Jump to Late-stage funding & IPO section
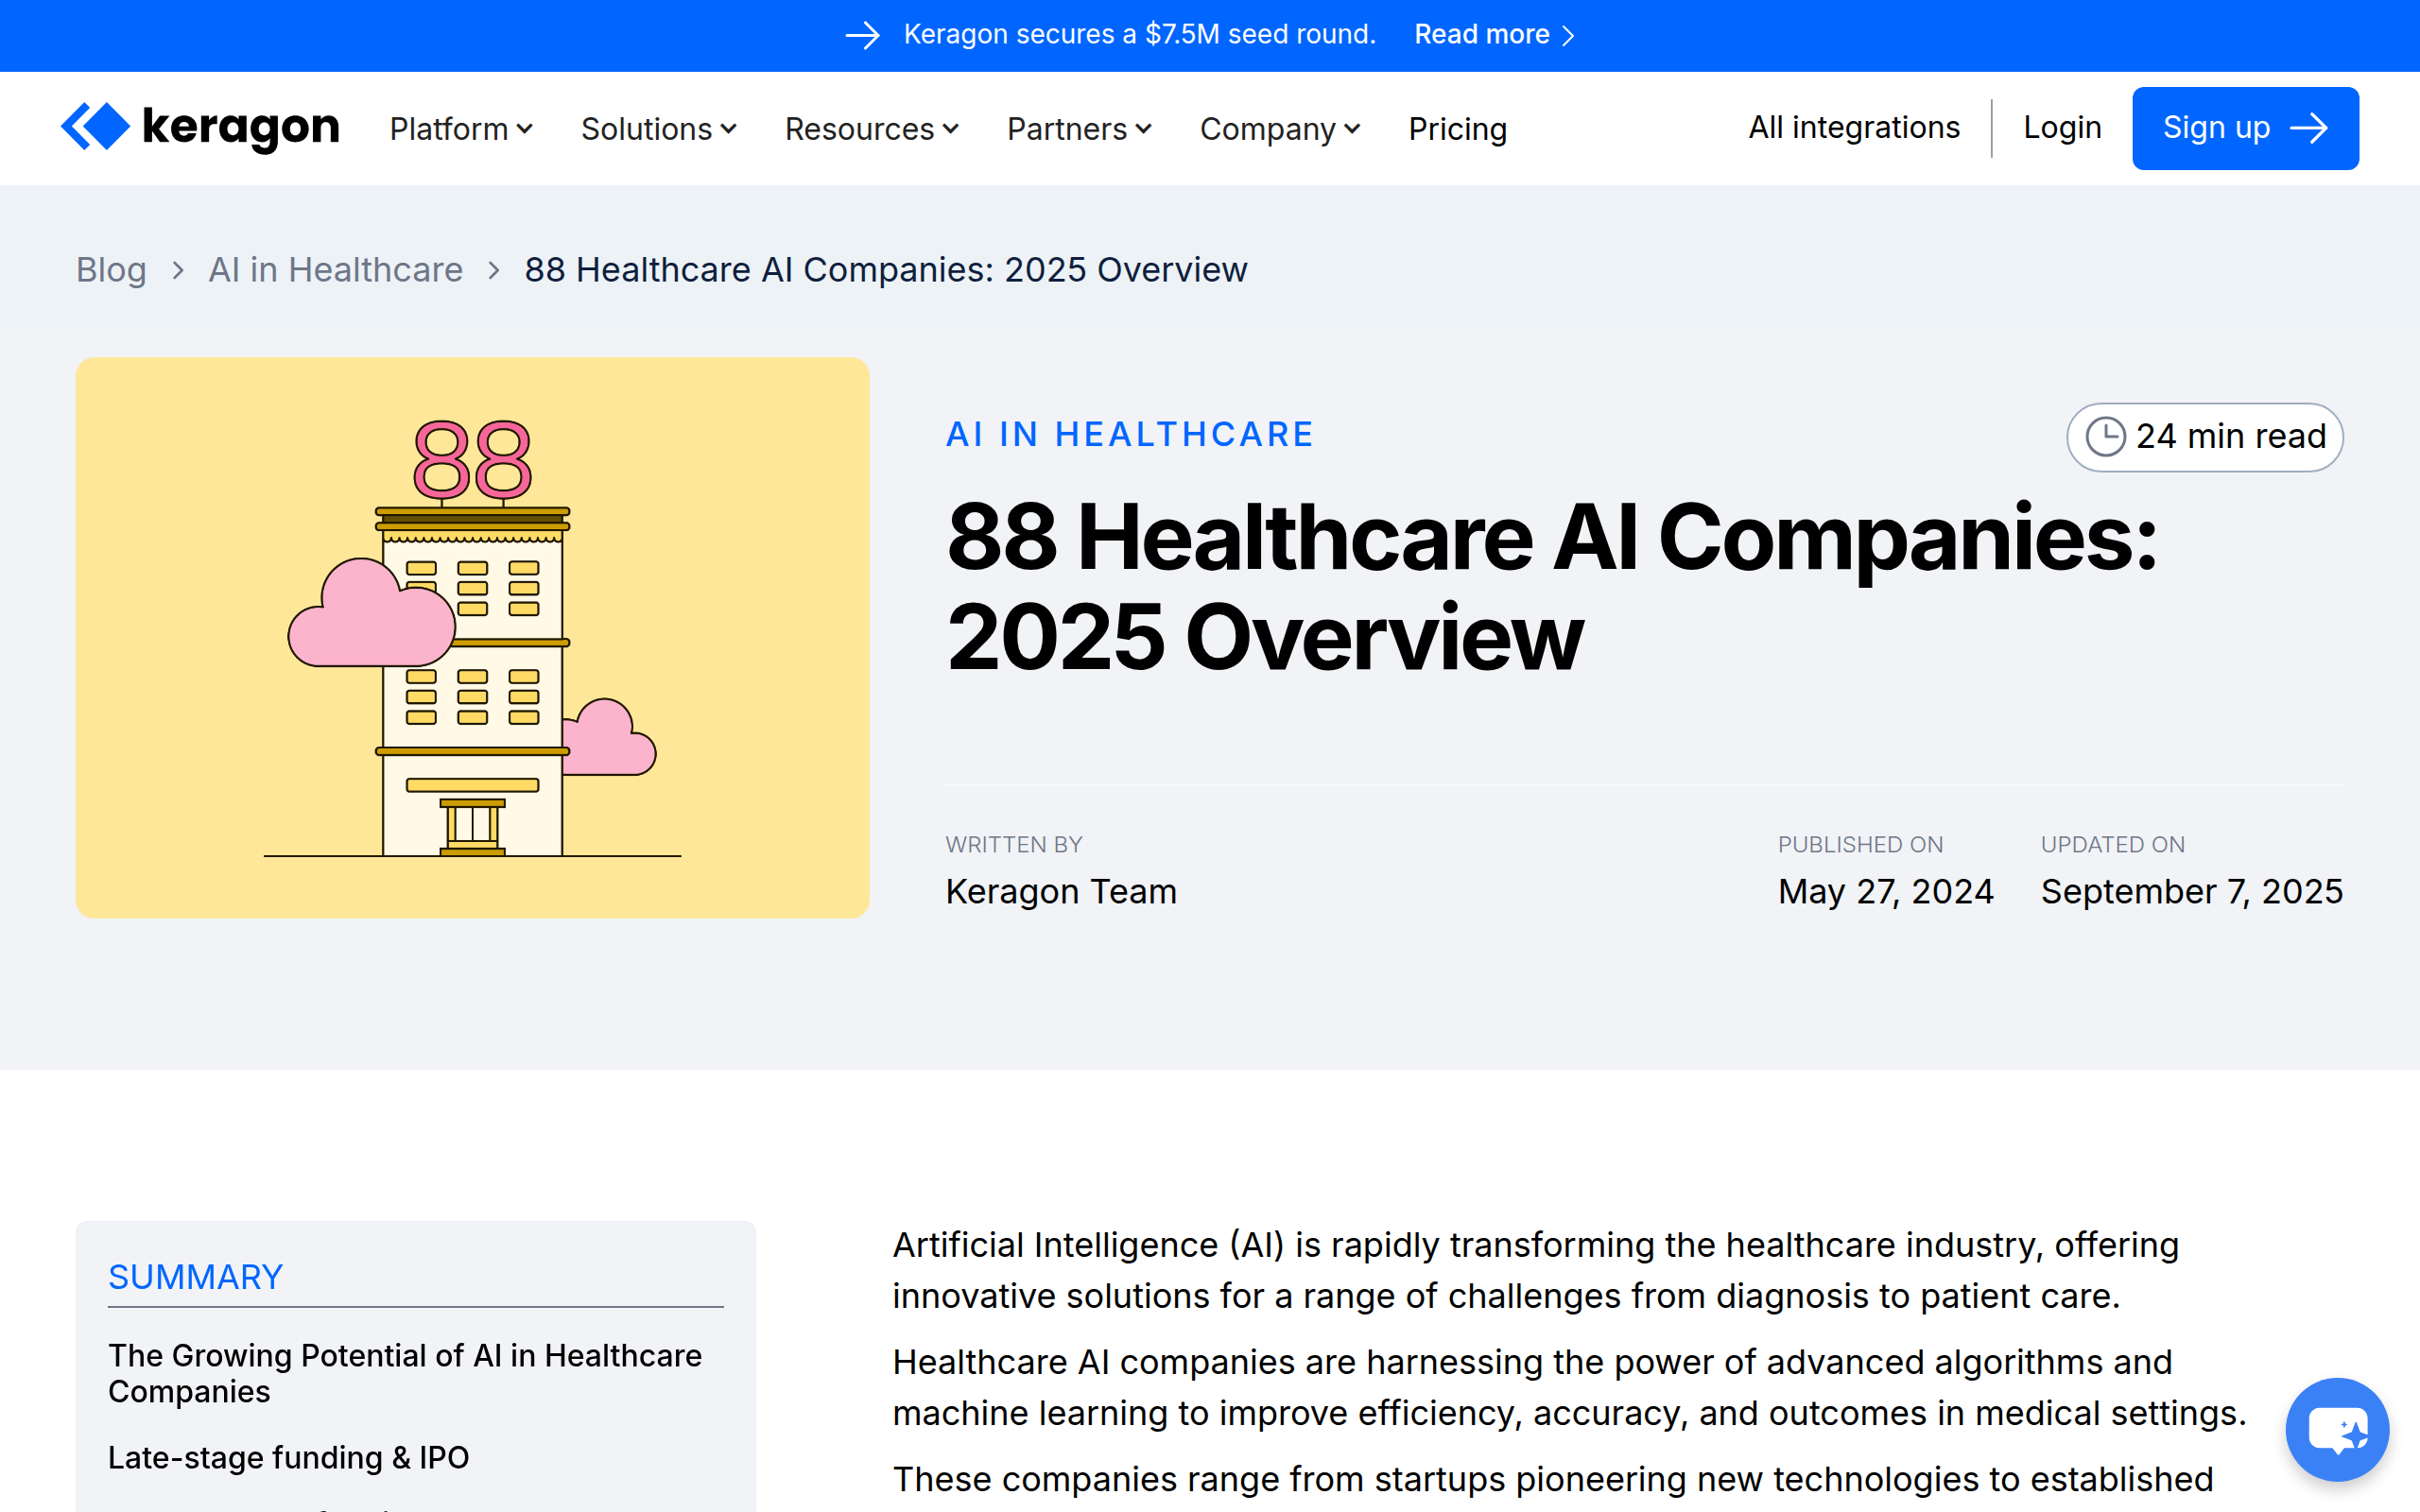The height and width of the screenshot is (1512, 2420). [288, 1457]
